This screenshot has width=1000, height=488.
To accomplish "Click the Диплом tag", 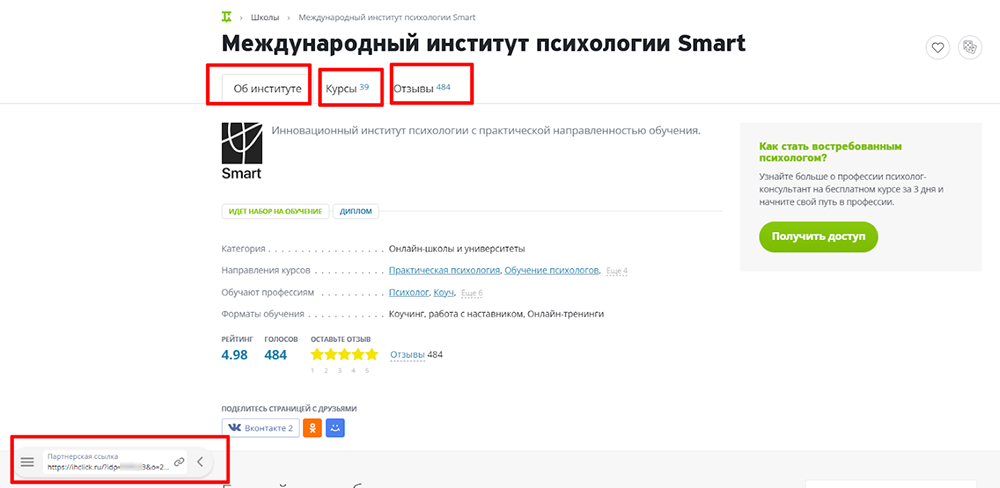I will 356,212.
